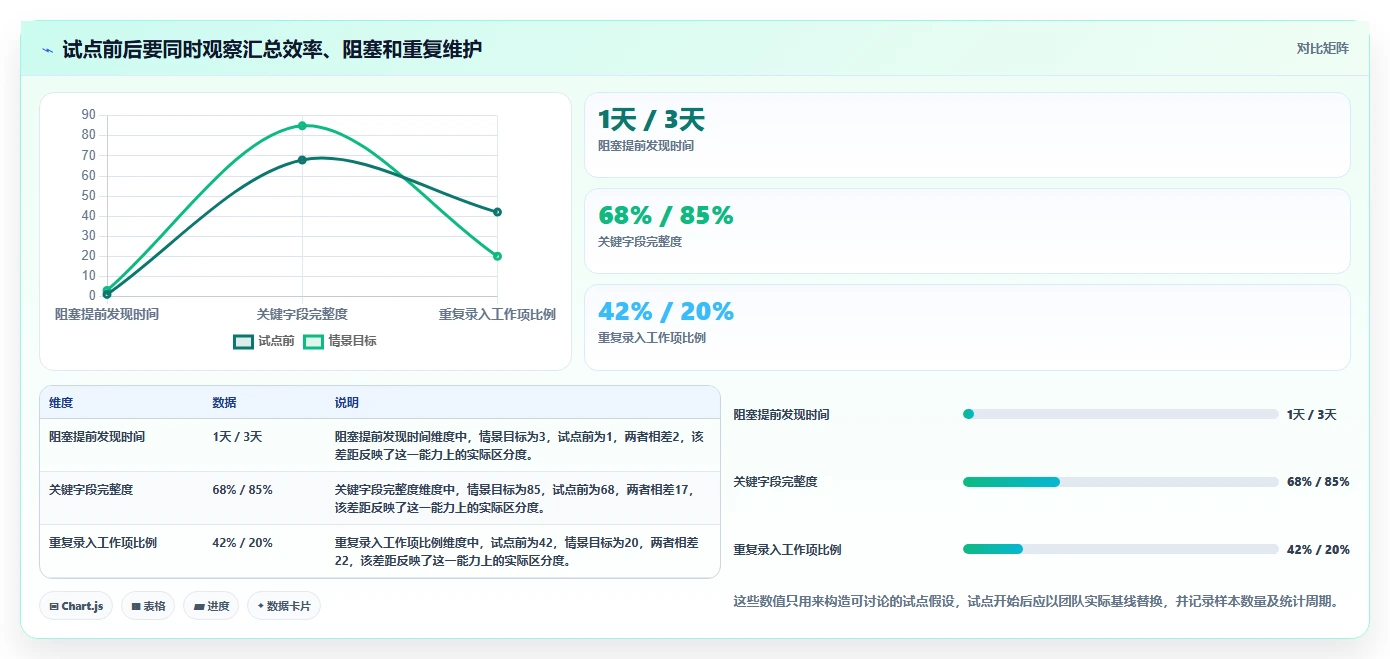Image resolution: width=1390 pixels, height=659 pixels.
Task: Click the 试点前 data point at 68
Action: click(x=302, y=160)
